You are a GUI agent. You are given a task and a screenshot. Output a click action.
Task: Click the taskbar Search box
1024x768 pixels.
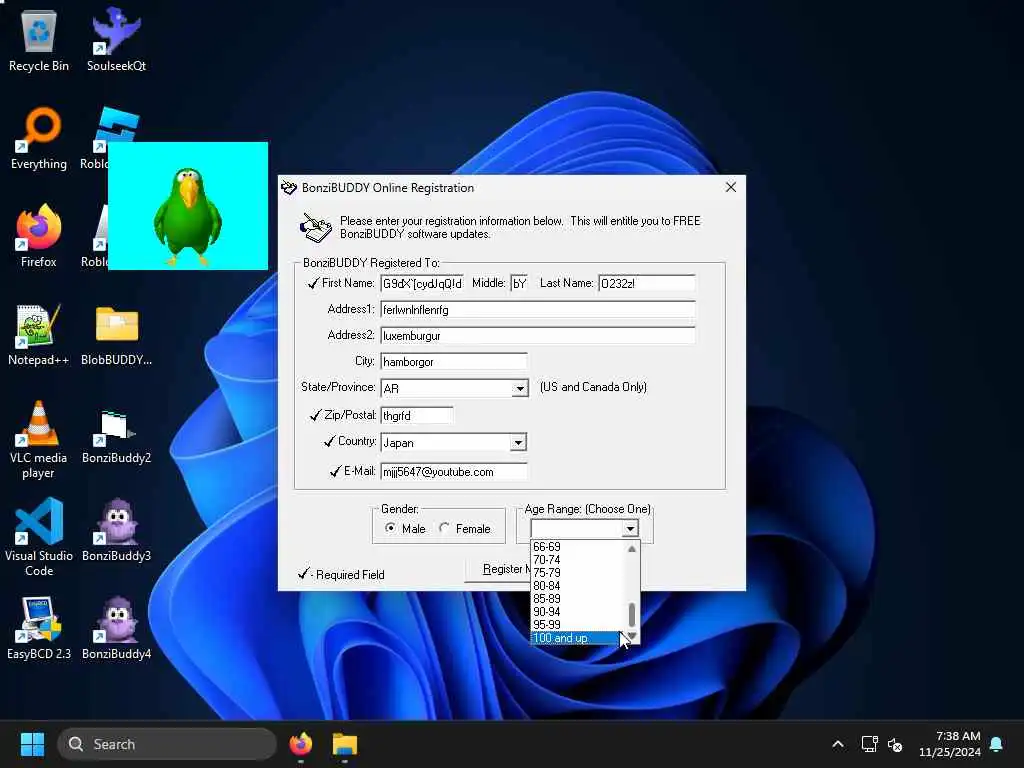[167, 744]
